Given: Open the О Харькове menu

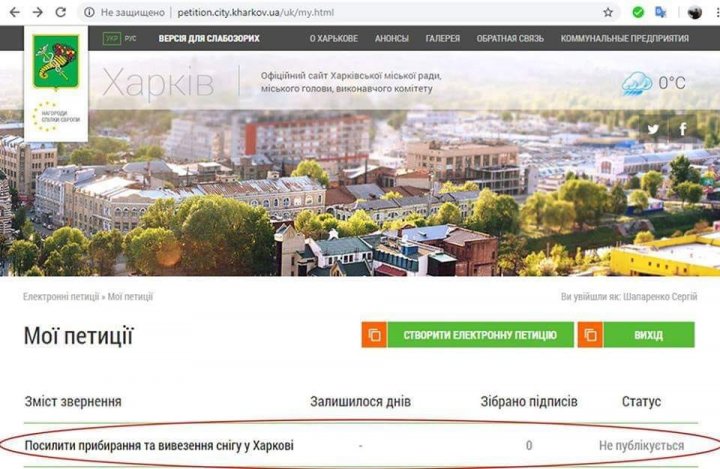Looking at the screenshot, I should click(334, 39).
